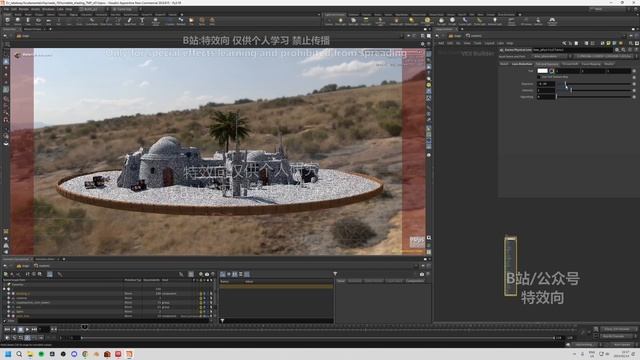Adjust the first parameter slider below Tint
The width and height of the screenshot is (640, 360).
(x=594, y=84)
